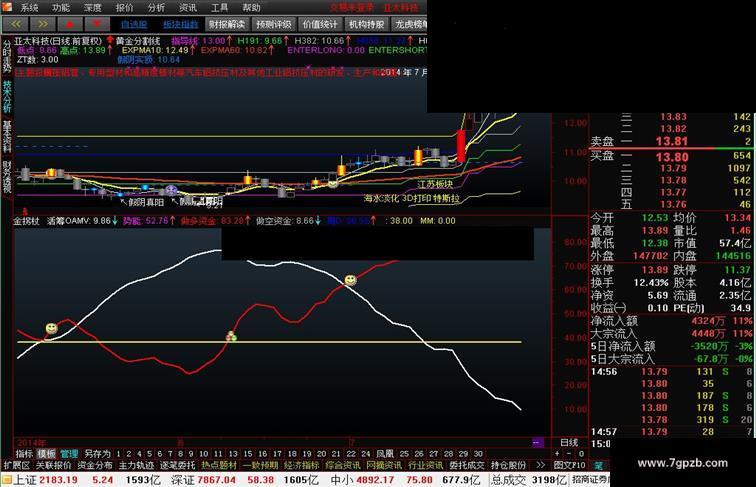Click the 预测评级 button
756x487 pixels.
click(273, 25)
